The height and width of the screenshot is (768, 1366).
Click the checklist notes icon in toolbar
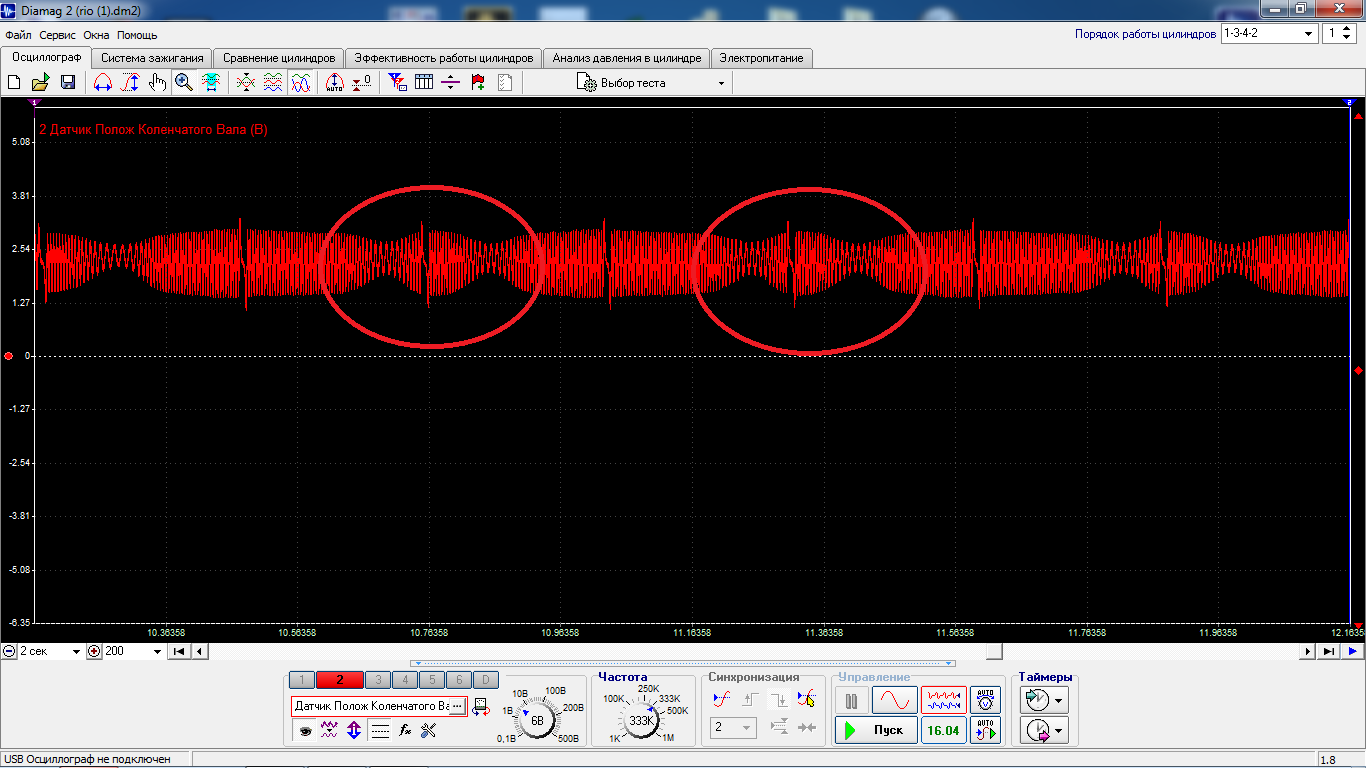(505, 83)
